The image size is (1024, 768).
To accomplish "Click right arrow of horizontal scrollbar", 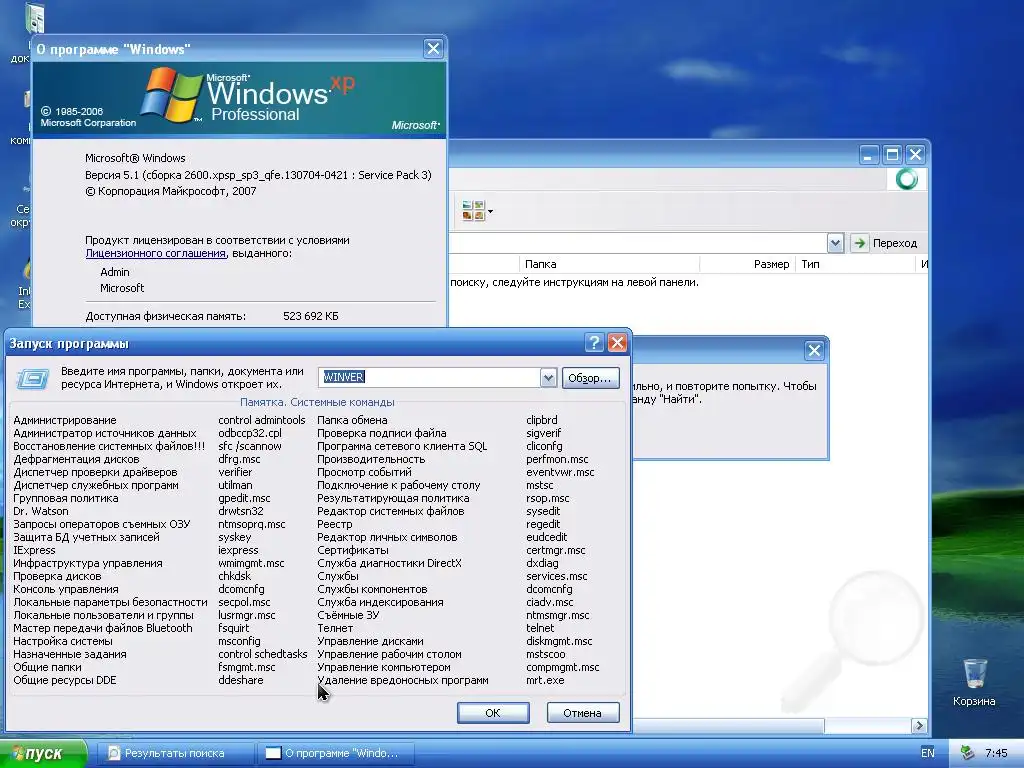I will (920, 726).
